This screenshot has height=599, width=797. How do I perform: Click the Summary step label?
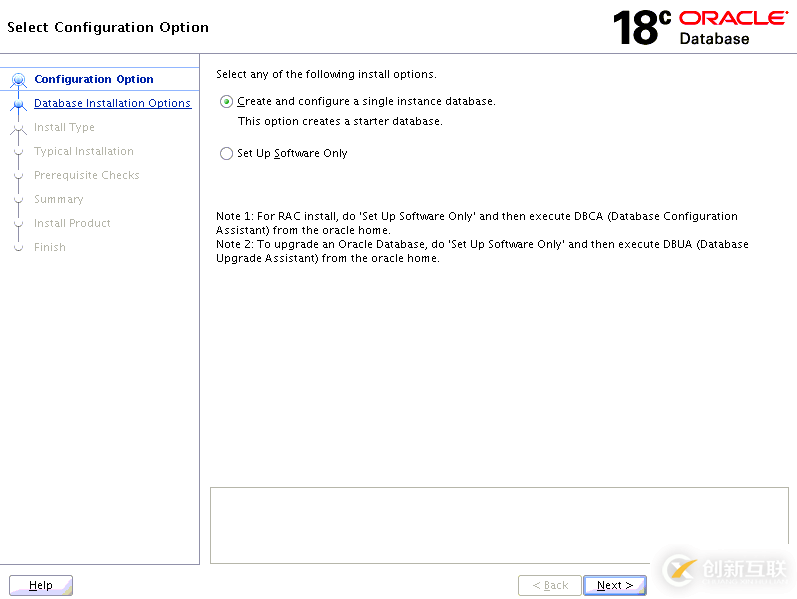[x=58, y=199]
